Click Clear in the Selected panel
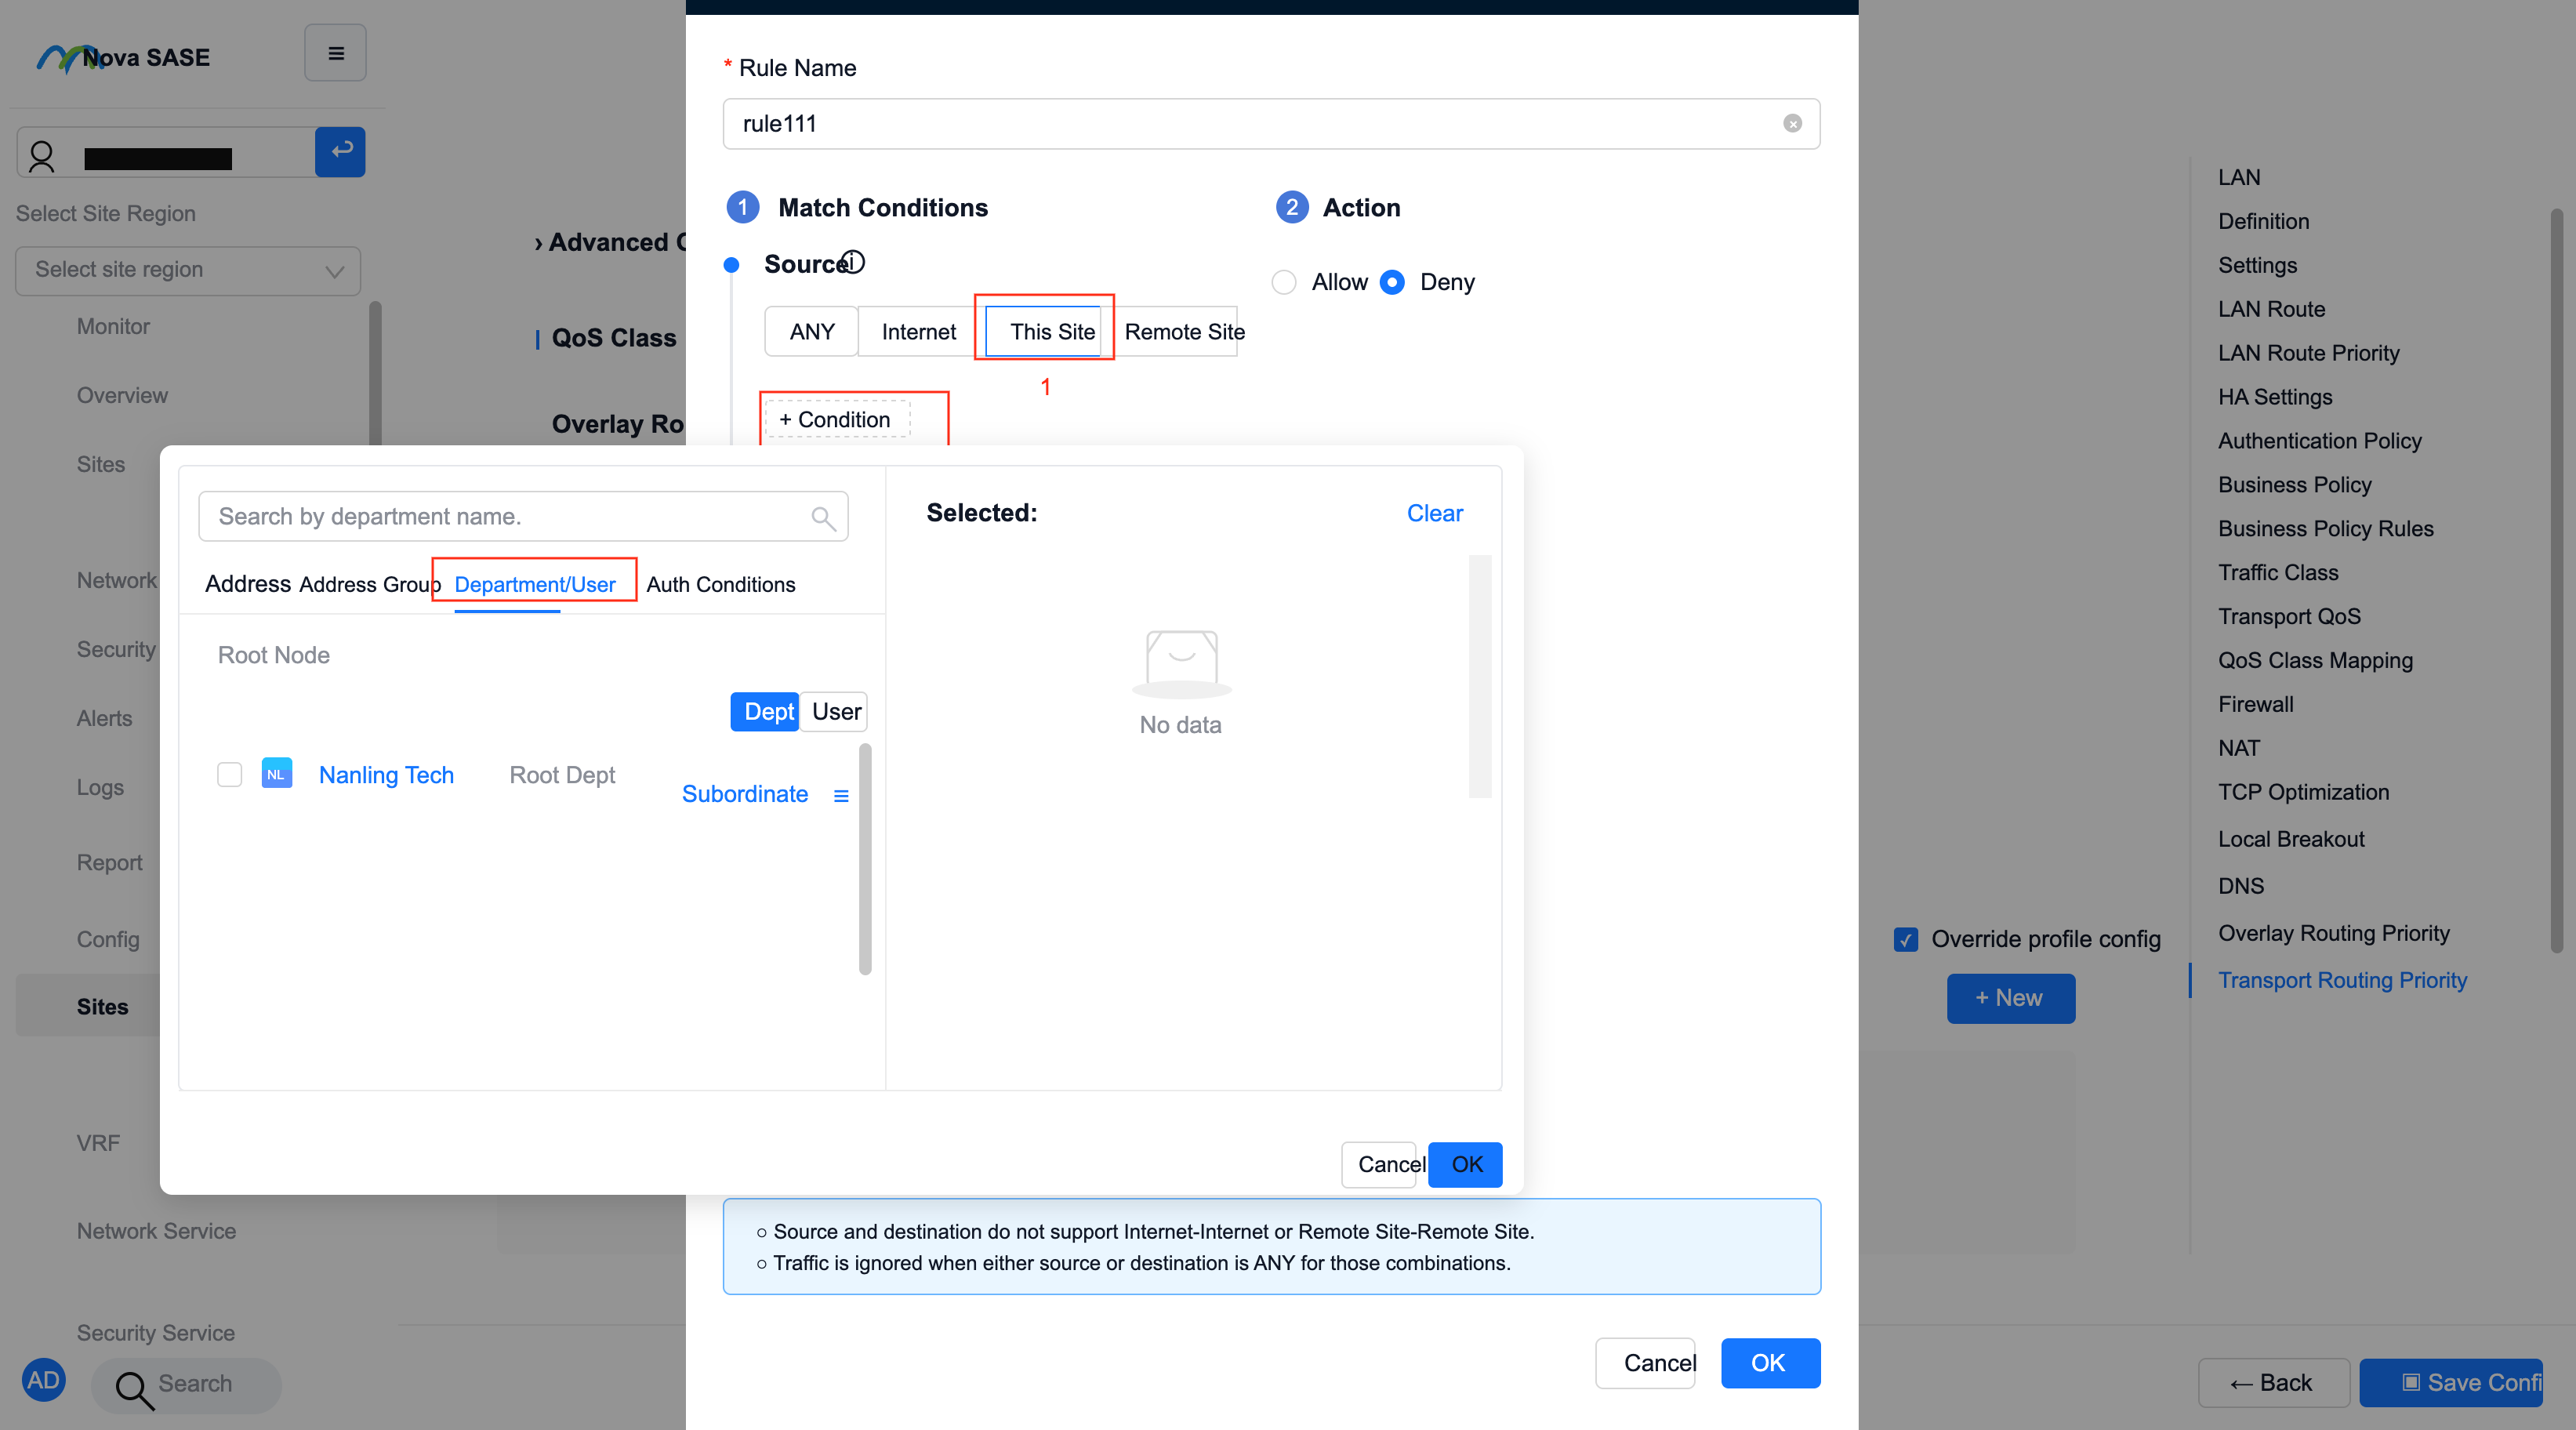 click(x=1434, y=513)
